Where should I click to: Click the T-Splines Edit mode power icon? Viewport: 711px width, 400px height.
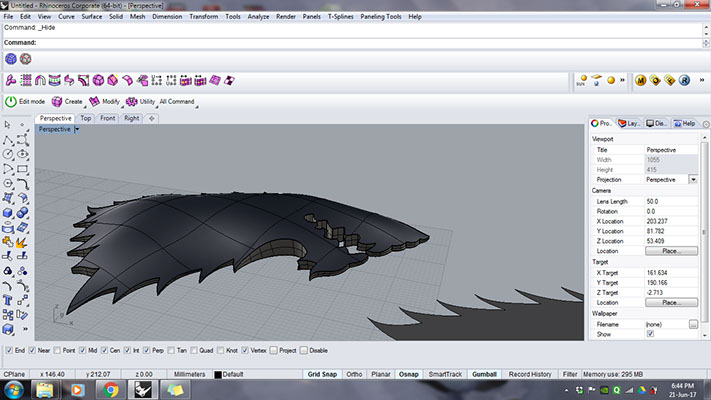pos(11,102)
